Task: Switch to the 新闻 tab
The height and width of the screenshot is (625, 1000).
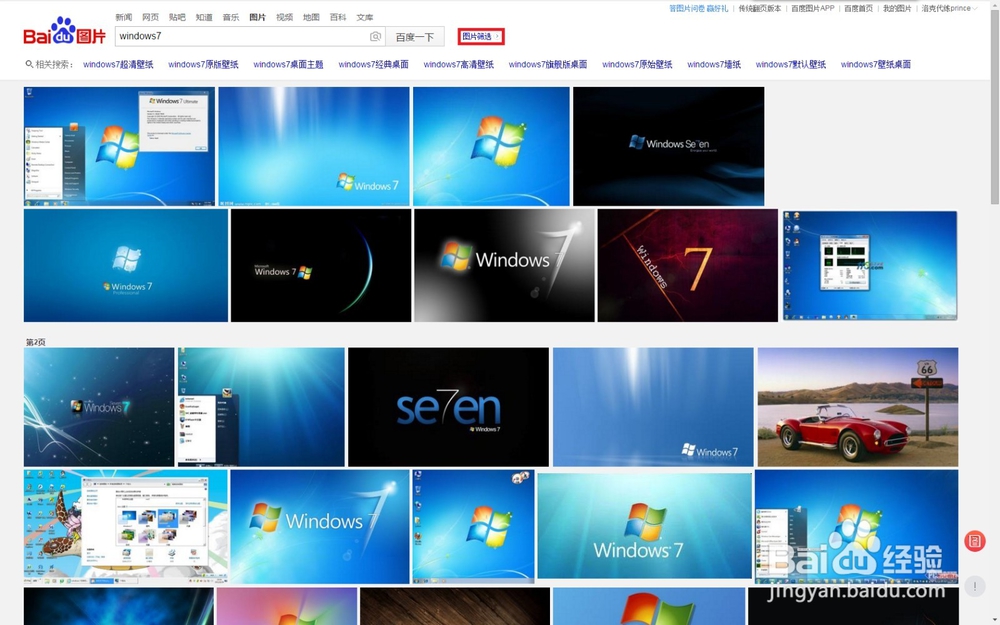Action: tap(124, 17)
